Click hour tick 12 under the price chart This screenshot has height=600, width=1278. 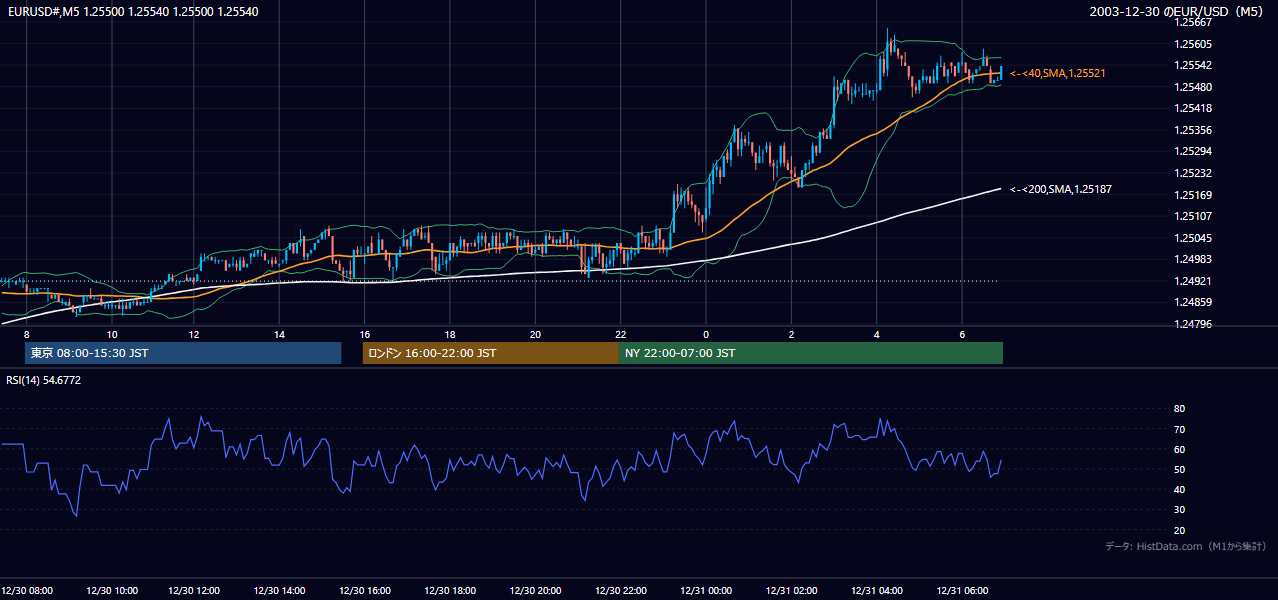[194, 334]
